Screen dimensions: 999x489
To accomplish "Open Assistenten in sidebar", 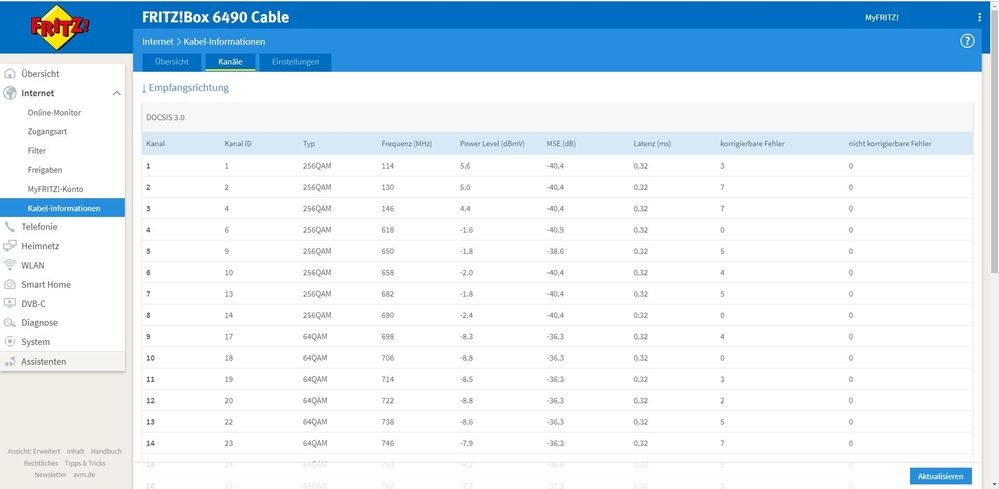I will (x=43, y=362).
